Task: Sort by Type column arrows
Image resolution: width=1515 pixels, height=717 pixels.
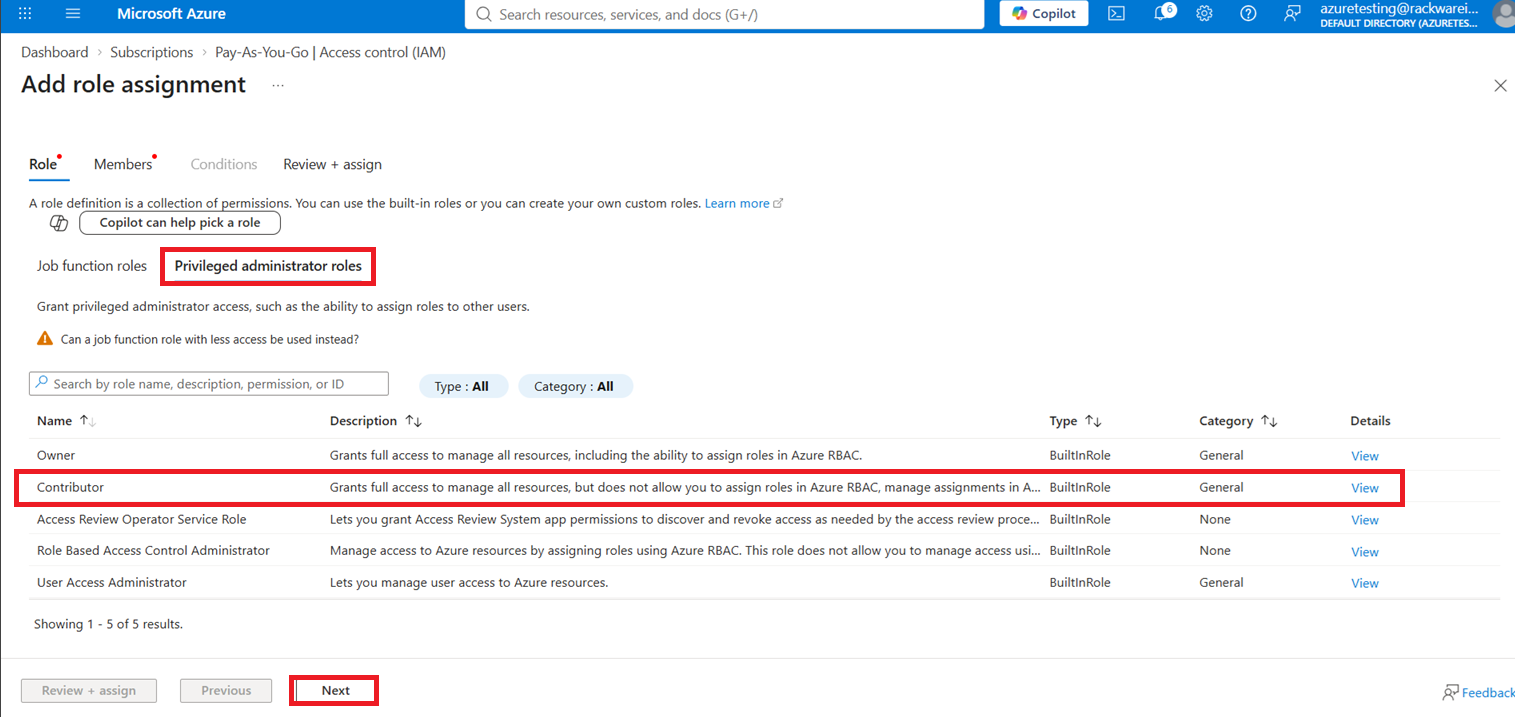Action: coord(1093,421)
